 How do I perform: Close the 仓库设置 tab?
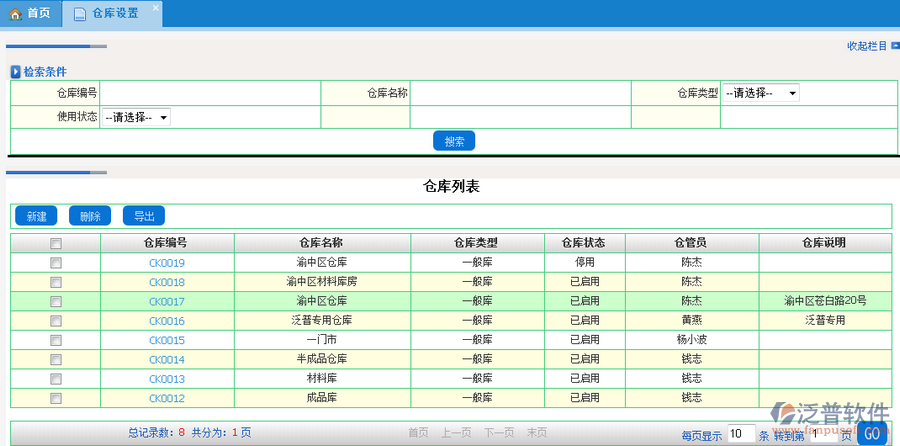[155, 8]
